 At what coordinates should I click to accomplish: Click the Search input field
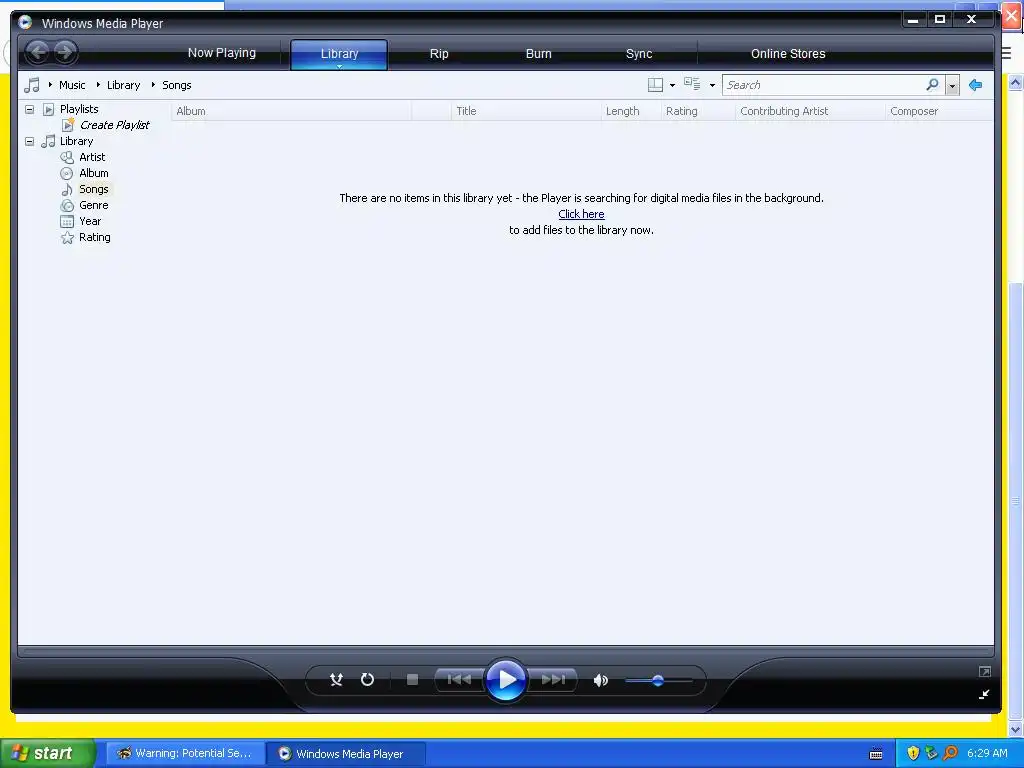(823, 85)
